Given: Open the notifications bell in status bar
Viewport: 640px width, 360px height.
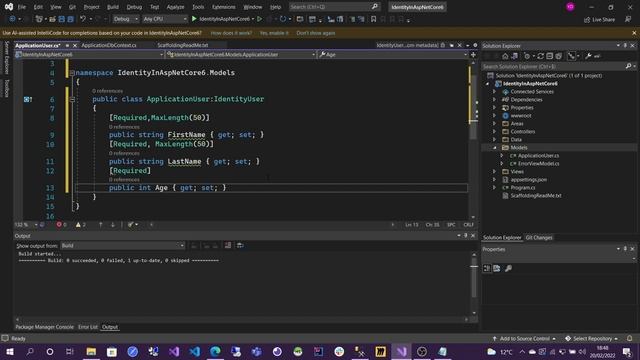Looking at the screenshot, I should point(629,338).
